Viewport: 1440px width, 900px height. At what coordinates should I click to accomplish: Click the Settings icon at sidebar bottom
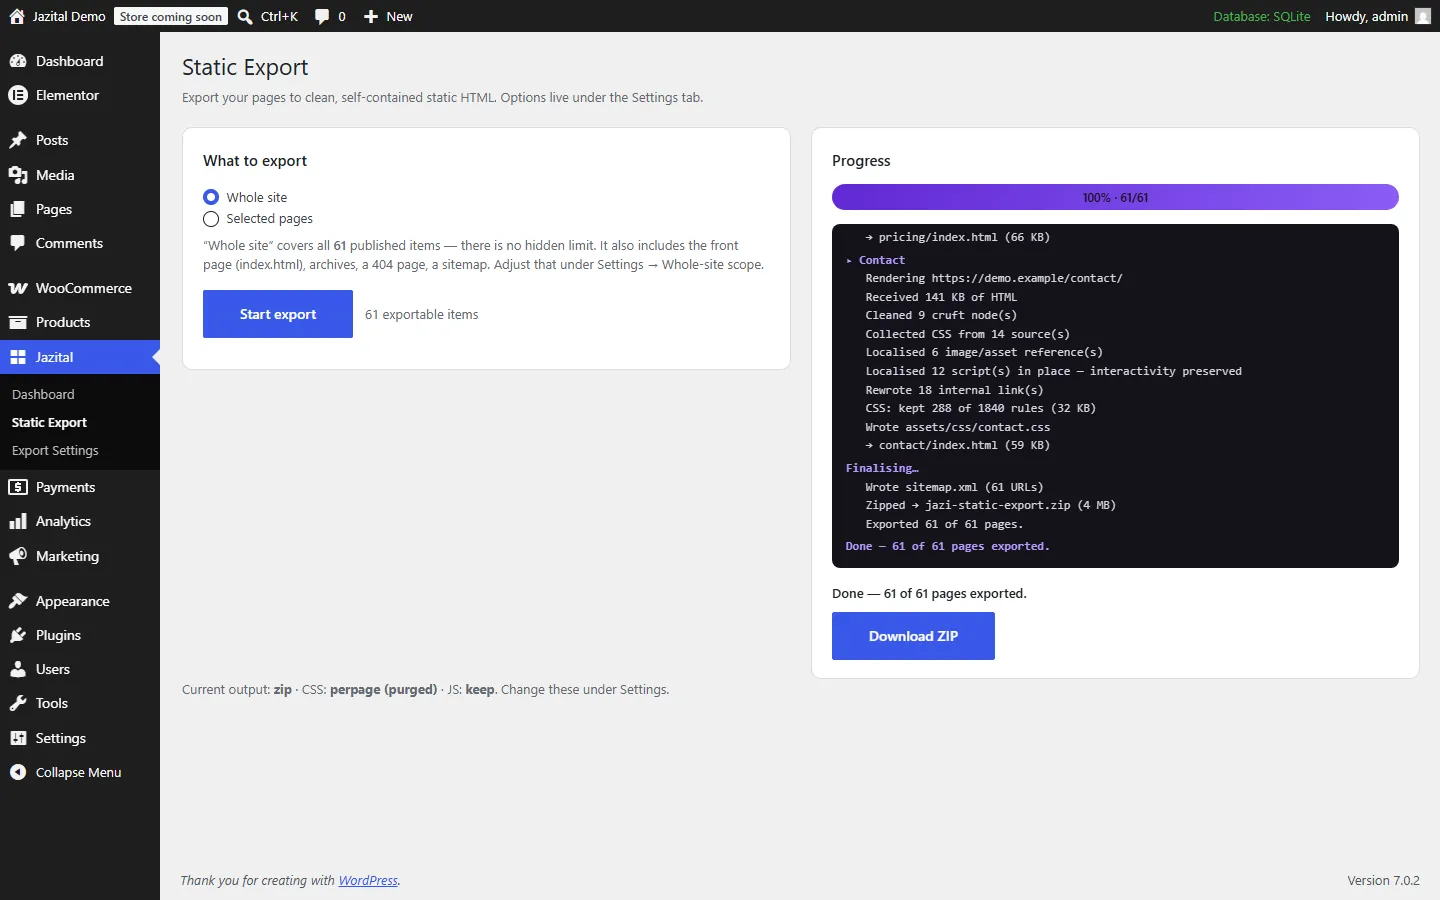pos(18,738)
